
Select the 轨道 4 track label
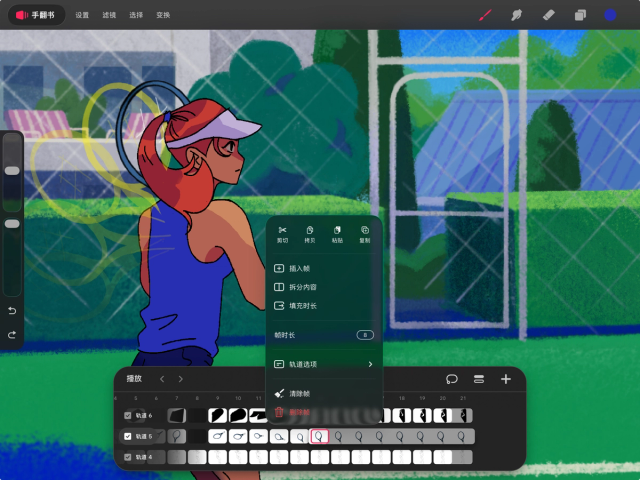(x=144, y=457)
